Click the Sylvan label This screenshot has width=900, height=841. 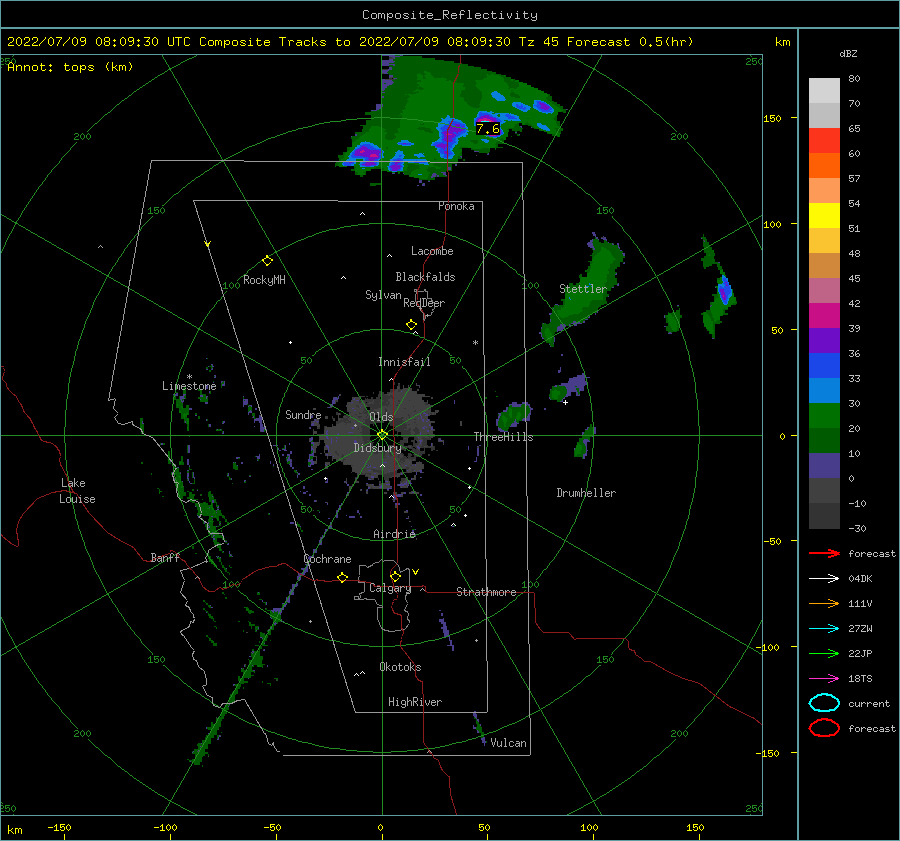point(383,295)
